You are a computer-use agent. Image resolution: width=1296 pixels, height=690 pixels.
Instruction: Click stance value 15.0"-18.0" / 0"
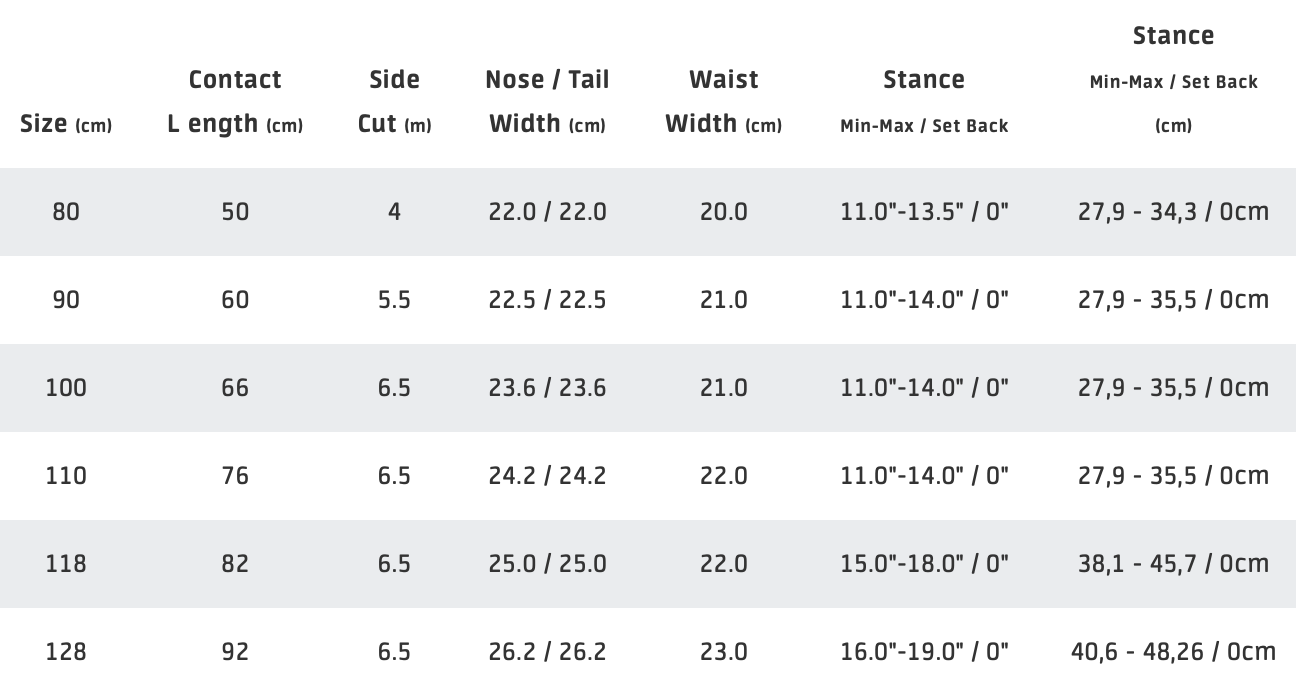coord(924,564)
